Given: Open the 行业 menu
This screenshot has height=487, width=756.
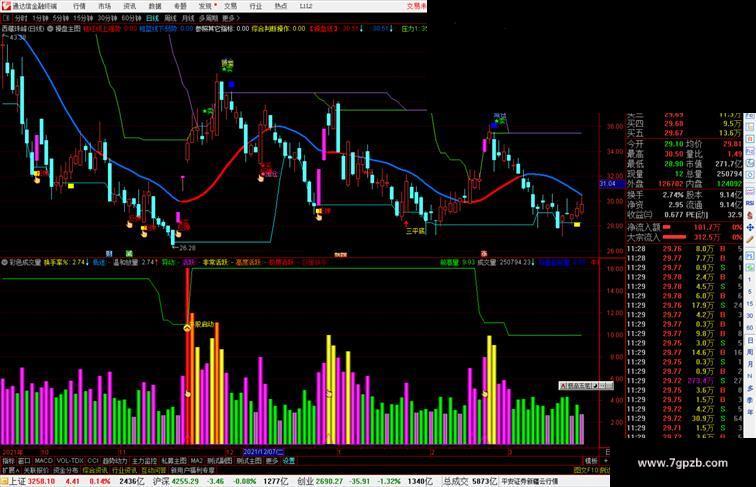Looking at the screenshot, I should (256, 6).
